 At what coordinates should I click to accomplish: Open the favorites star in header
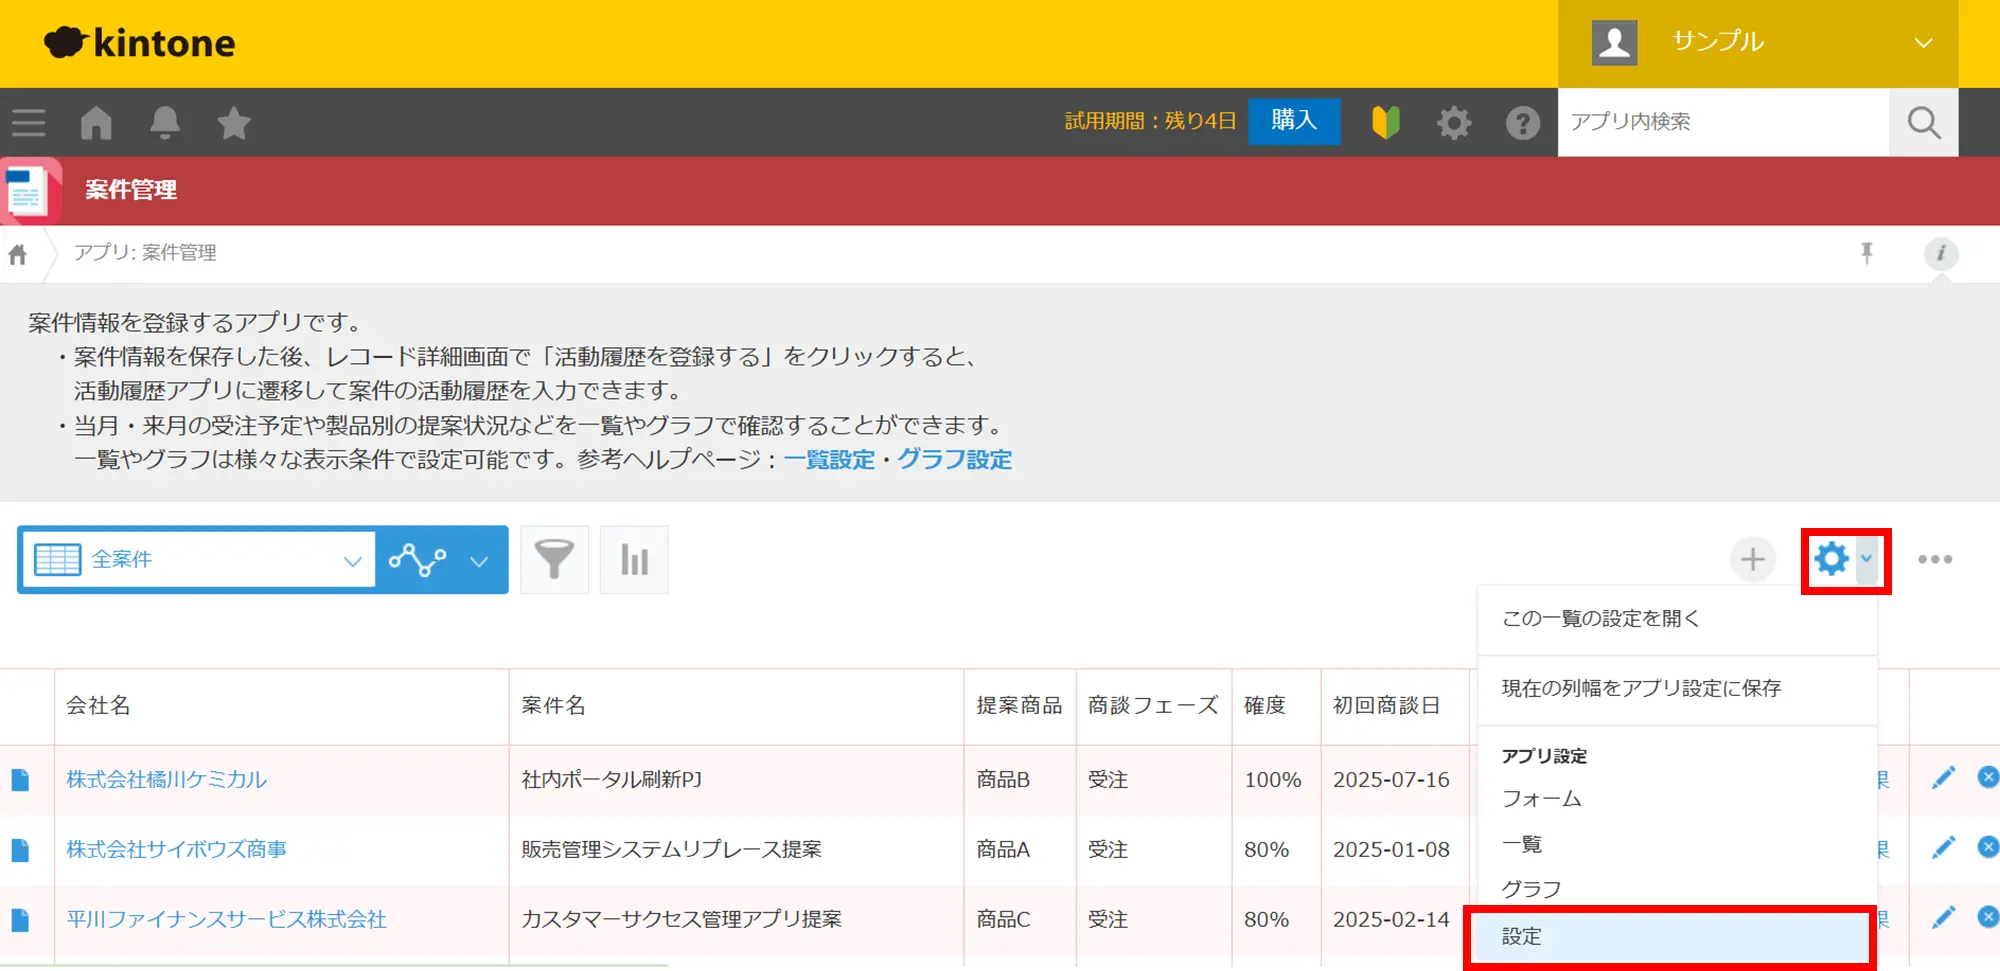234,122
